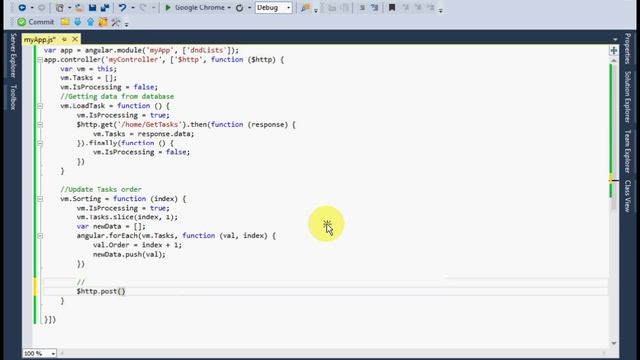This screenshot has height=360, width=640.
Task: Click the Decrease Indent icon
Action: 332,7
